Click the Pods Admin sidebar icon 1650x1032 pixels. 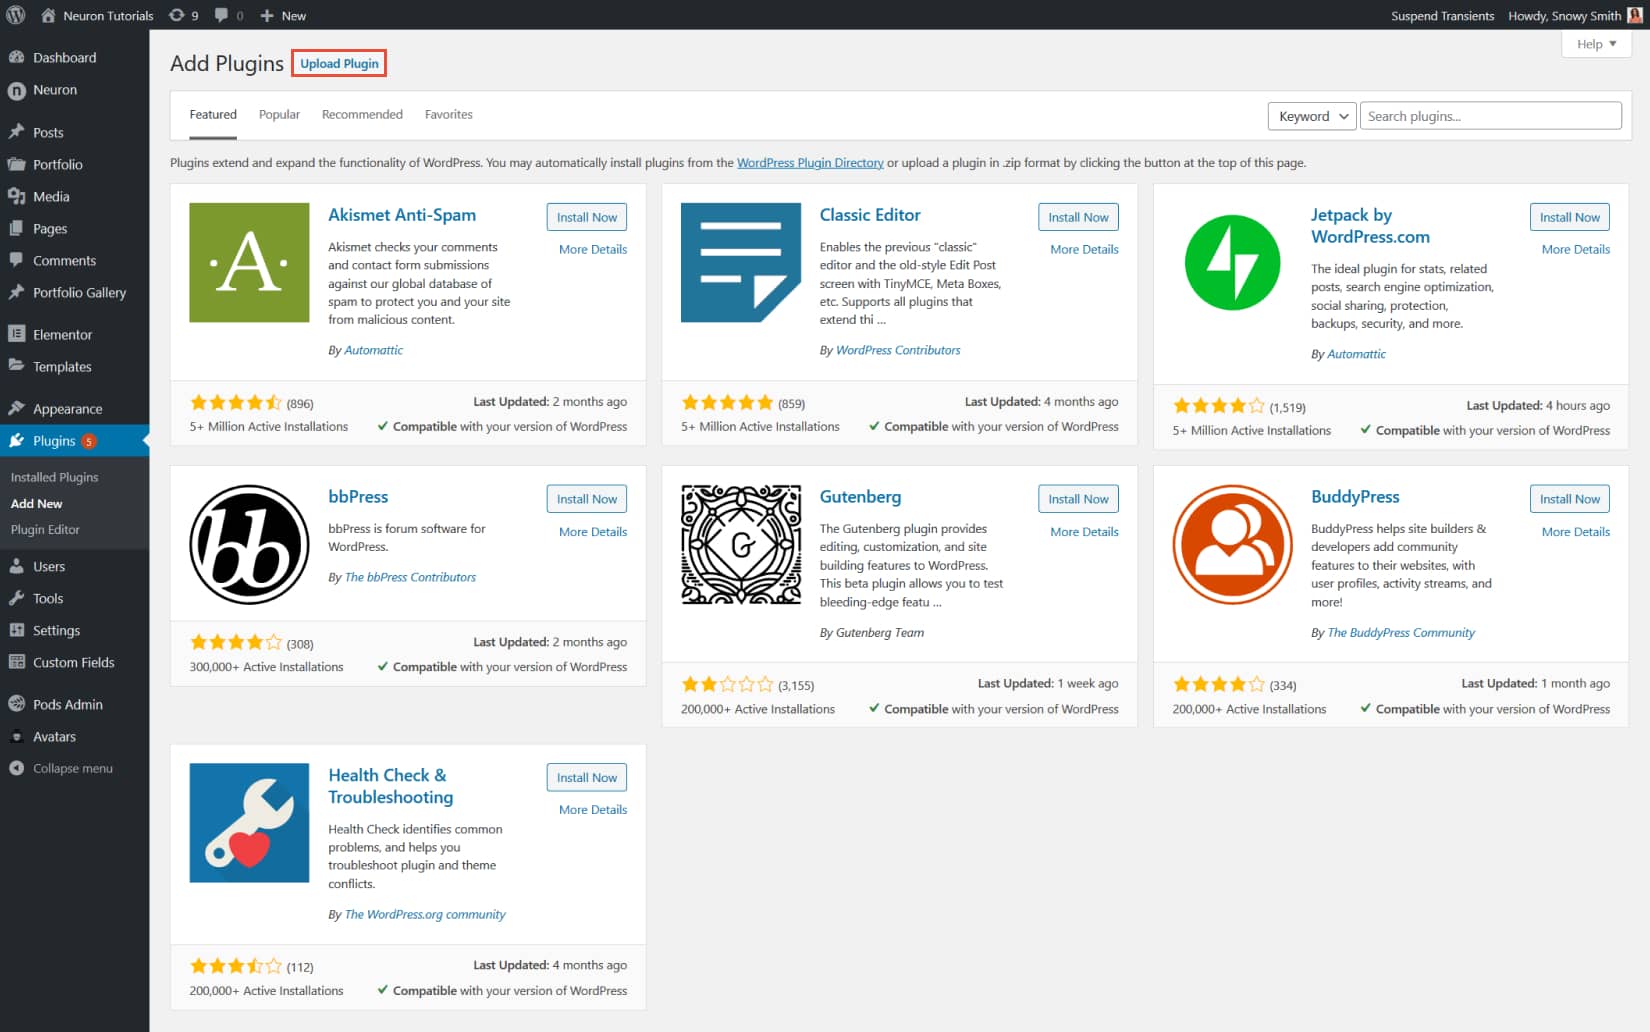(x=18, y=704)
